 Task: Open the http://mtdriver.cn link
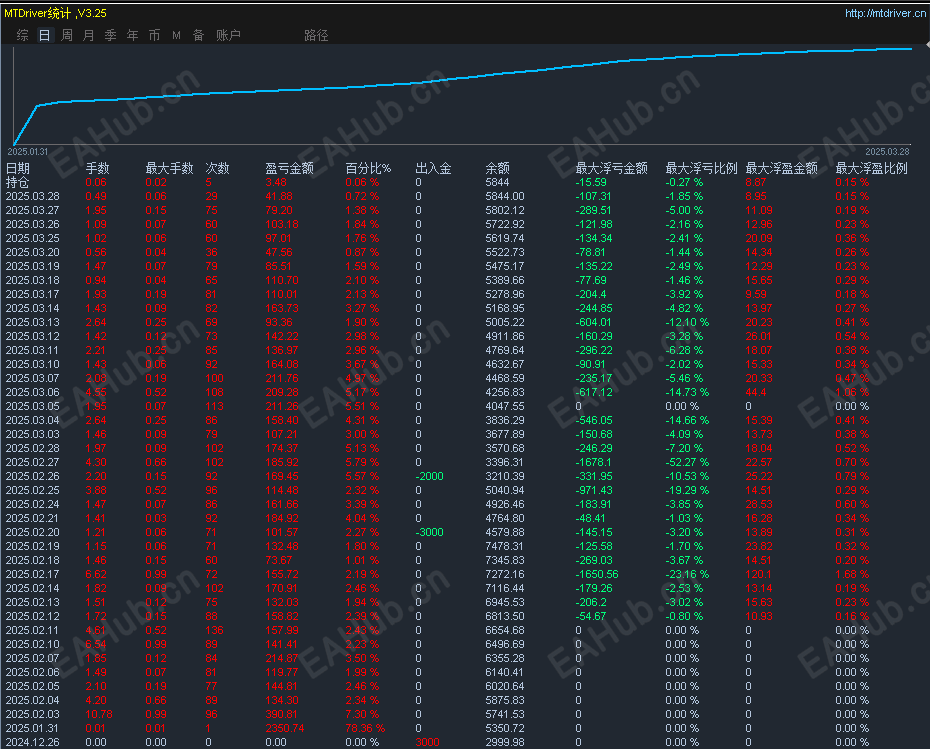tap(885, 13)
